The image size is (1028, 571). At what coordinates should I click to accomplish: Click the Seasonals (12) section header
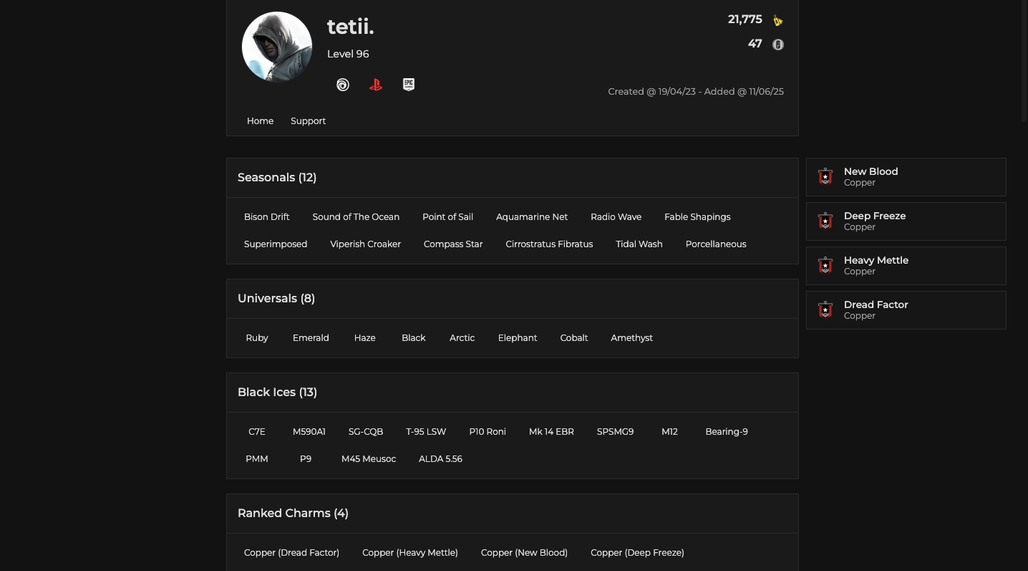pyautogui.click(x=277, y=178)
